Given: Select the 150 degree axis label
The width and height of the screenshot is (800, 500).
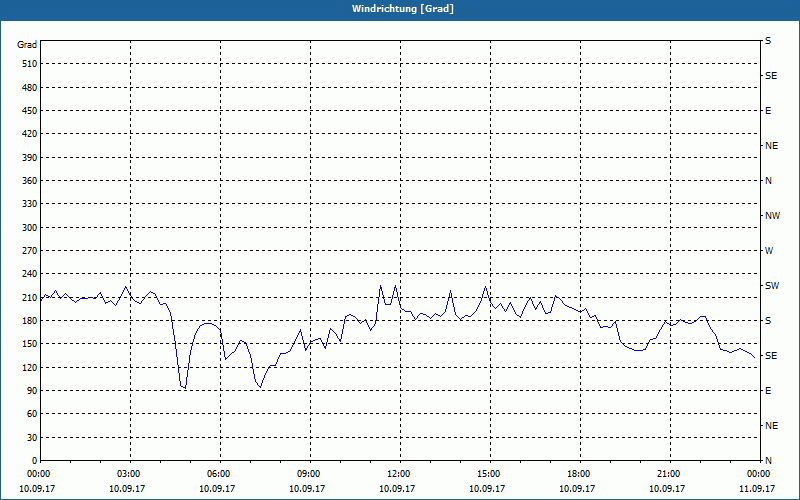Looking at the screenshot, I should [x=30, y=344].
